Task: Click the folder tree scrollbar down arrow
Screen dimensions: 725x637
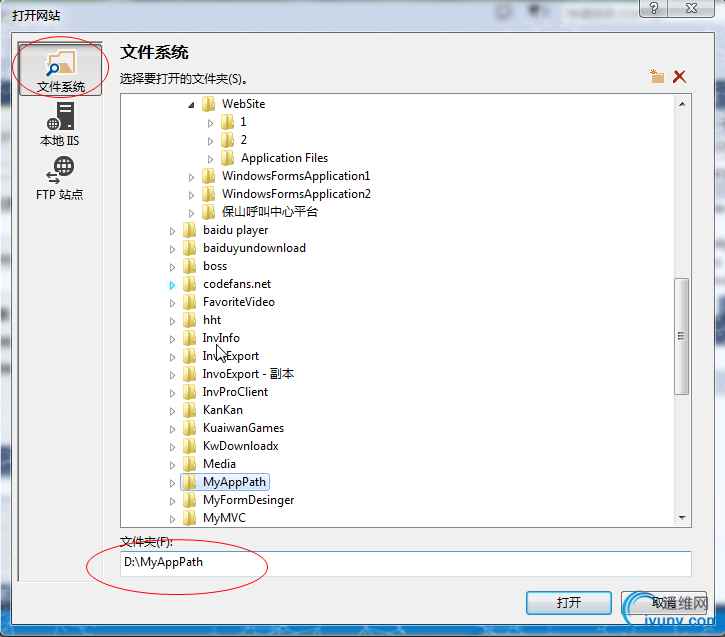Action: click(x=682, y=518)
